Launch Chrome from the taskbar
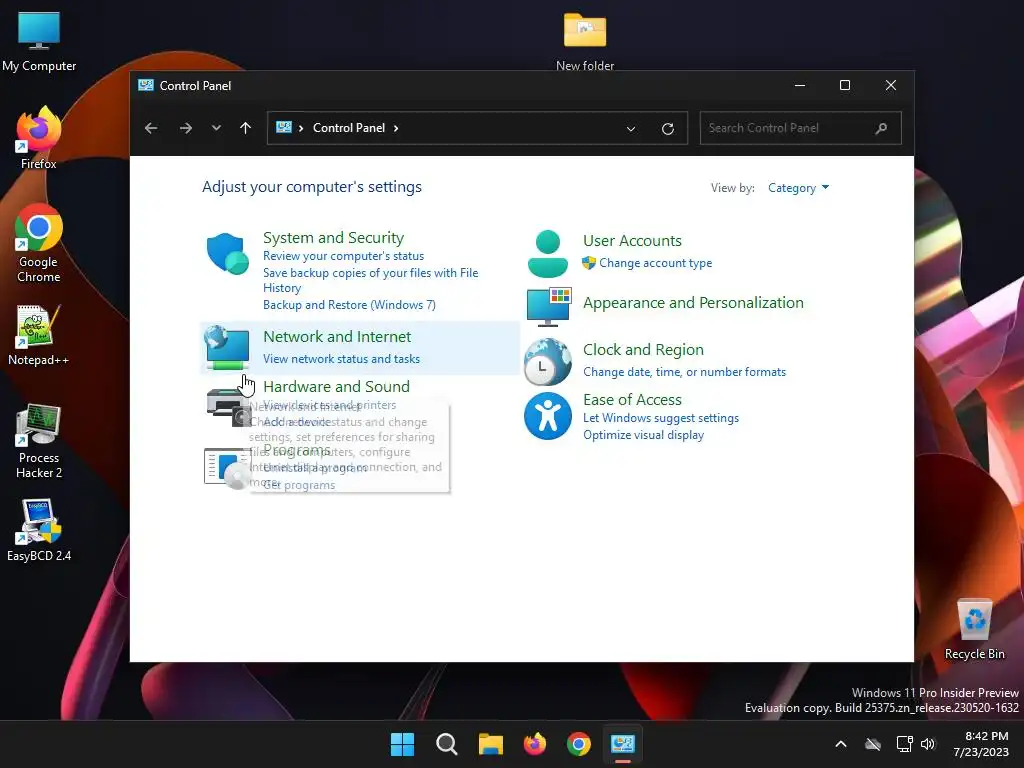Screen dimensions: 1024x768 click(579, 744)
